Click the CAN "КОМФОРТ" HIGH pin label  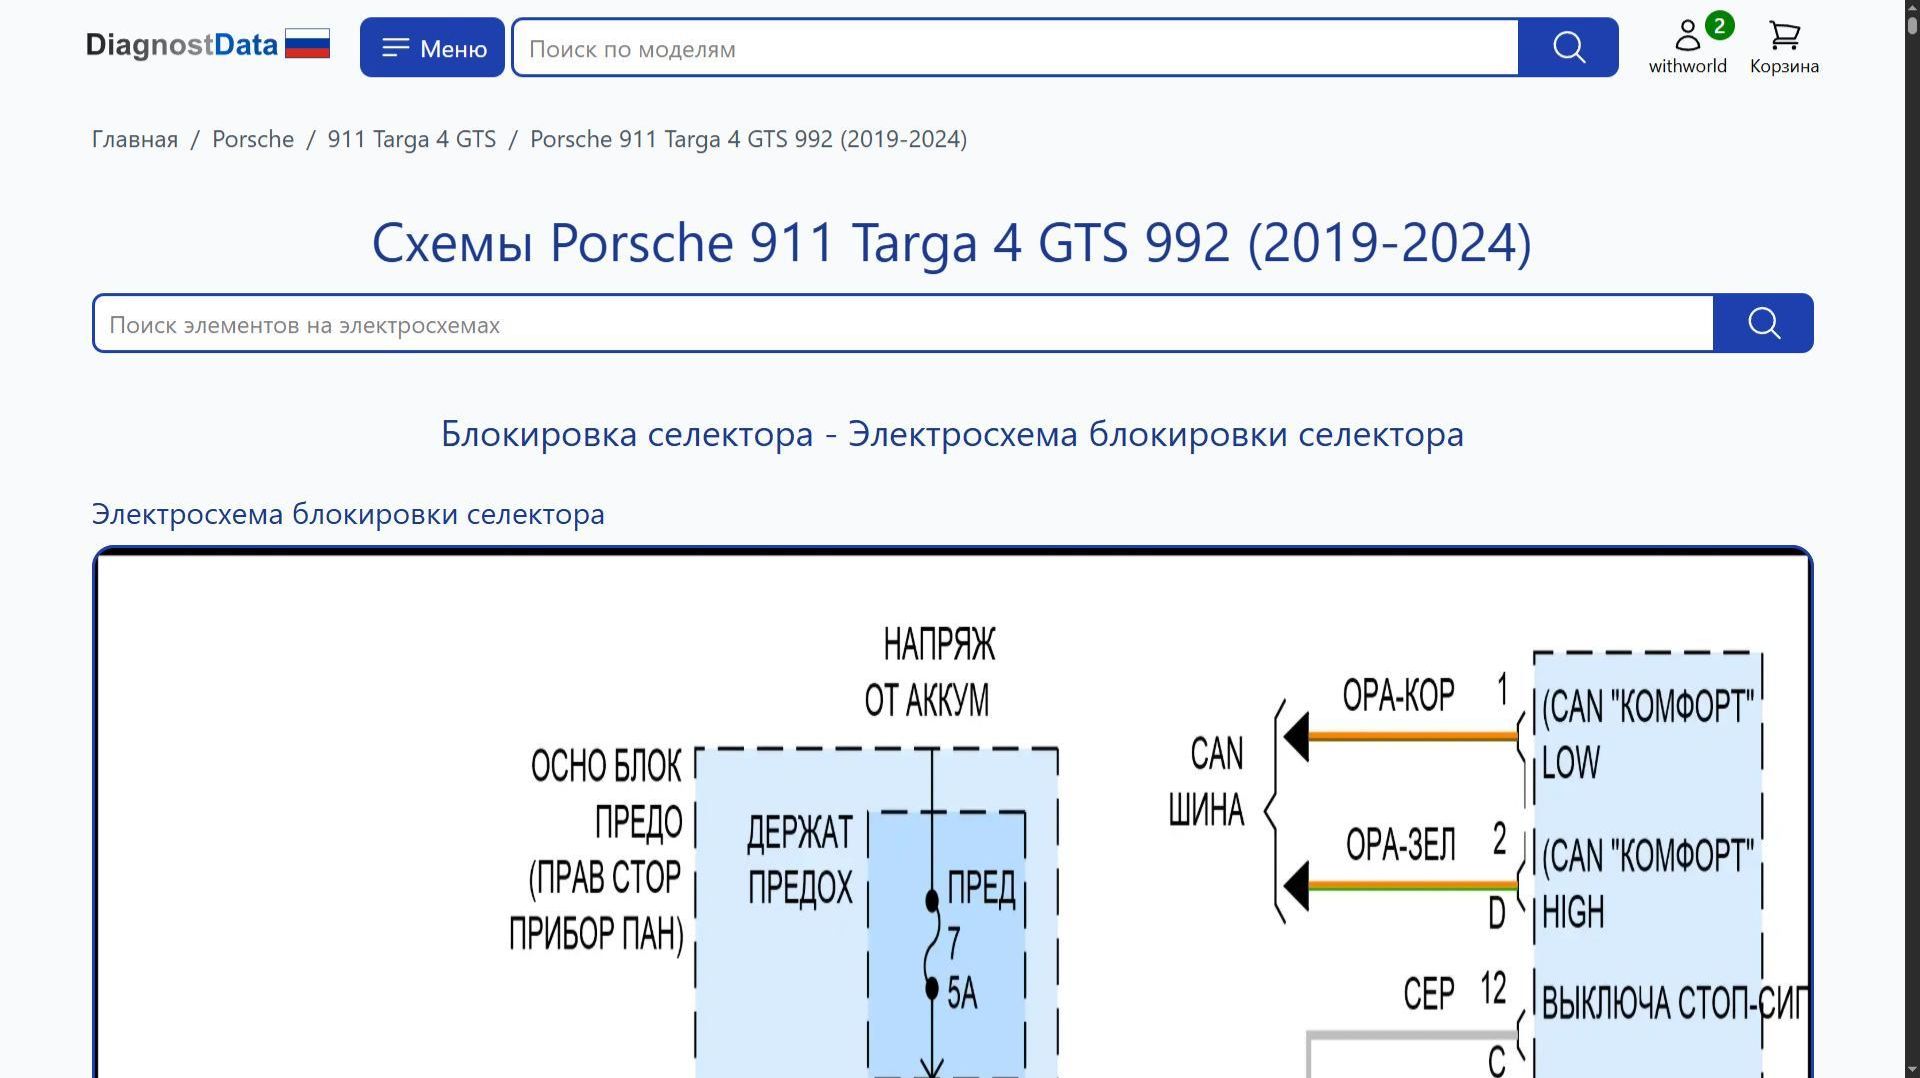tap(1647, 884)
